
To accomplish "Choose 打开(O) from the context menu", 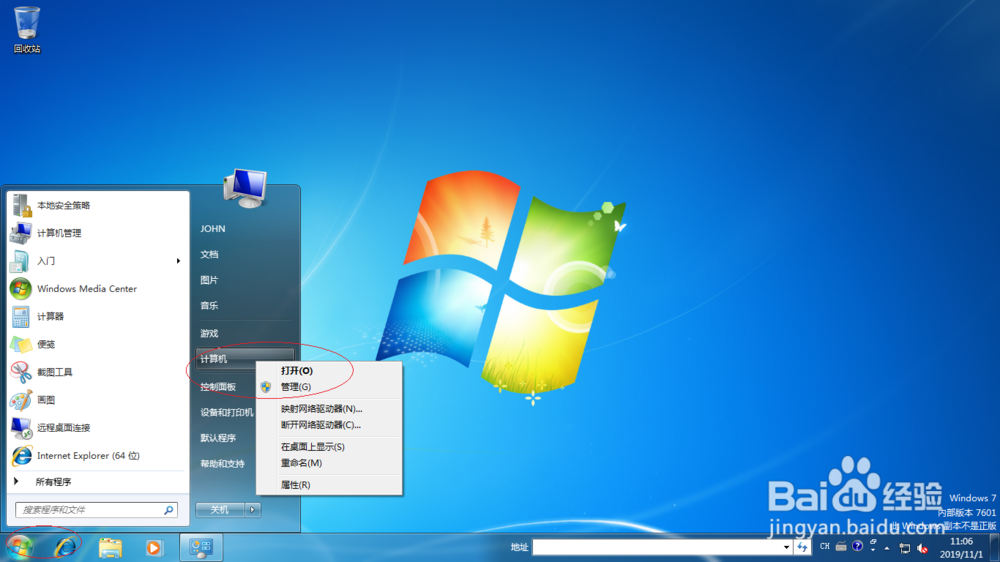I will (x=329, y=371).
